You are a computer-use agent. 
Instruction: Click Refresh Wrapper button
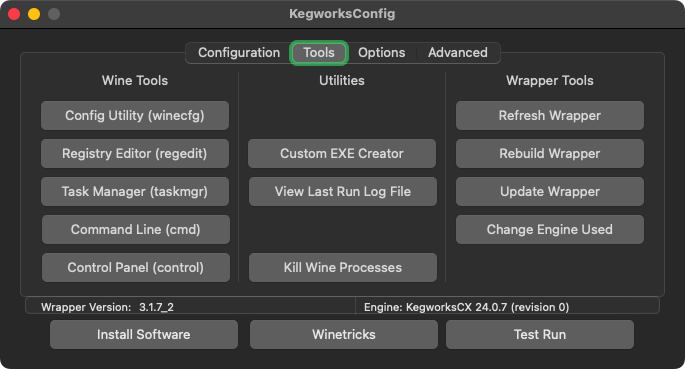point(550,116)
